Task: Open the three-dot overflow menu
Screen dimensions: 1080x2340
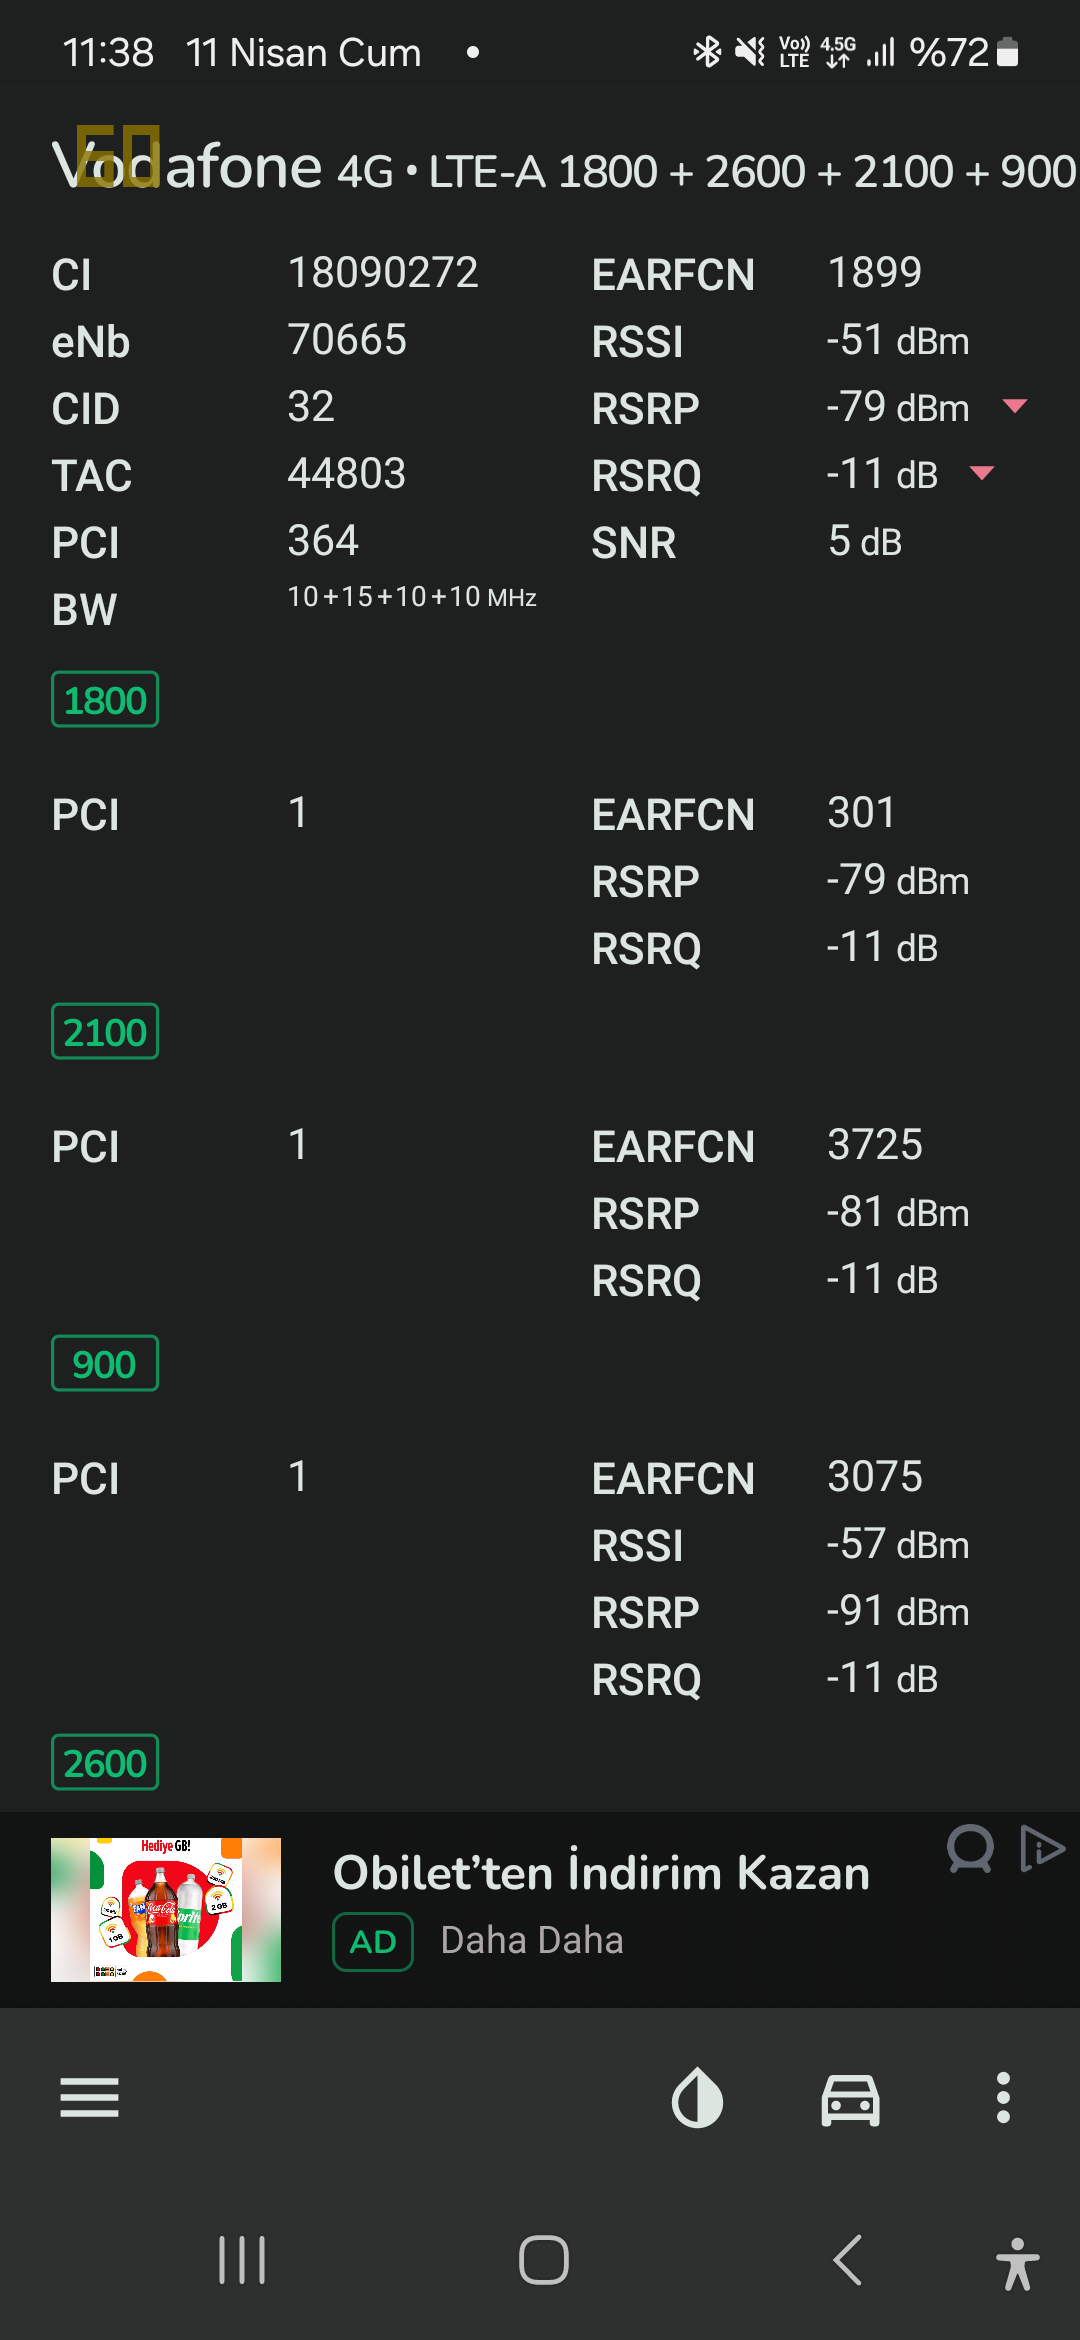Action: (x=1003, y=2097)
